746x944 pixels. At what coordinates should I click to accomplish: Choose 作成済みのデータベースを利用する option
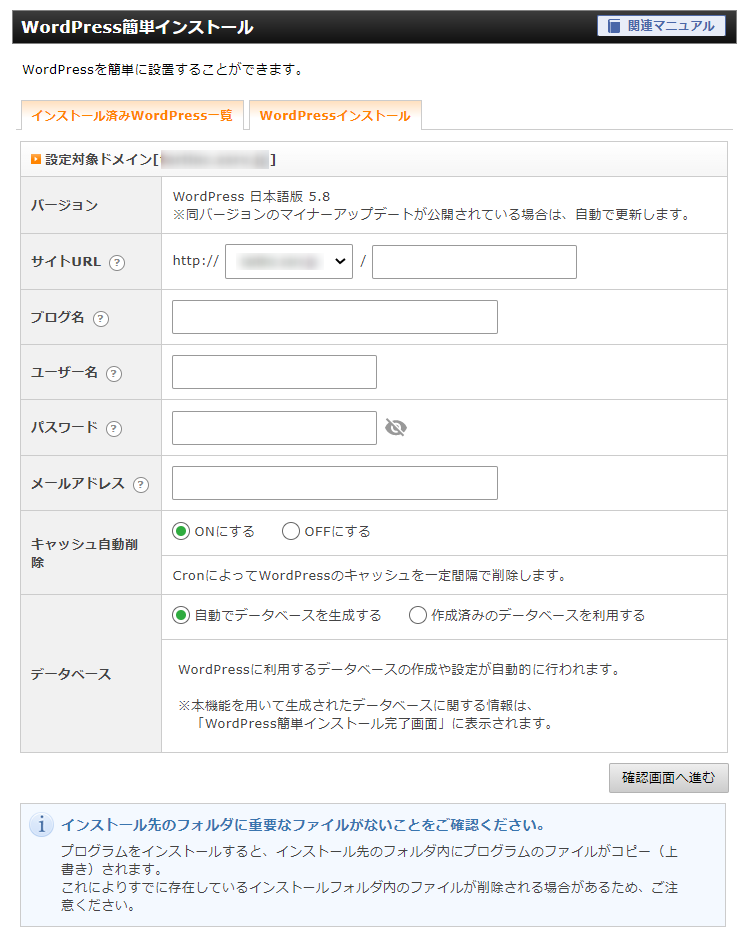[x=418, y=615]
